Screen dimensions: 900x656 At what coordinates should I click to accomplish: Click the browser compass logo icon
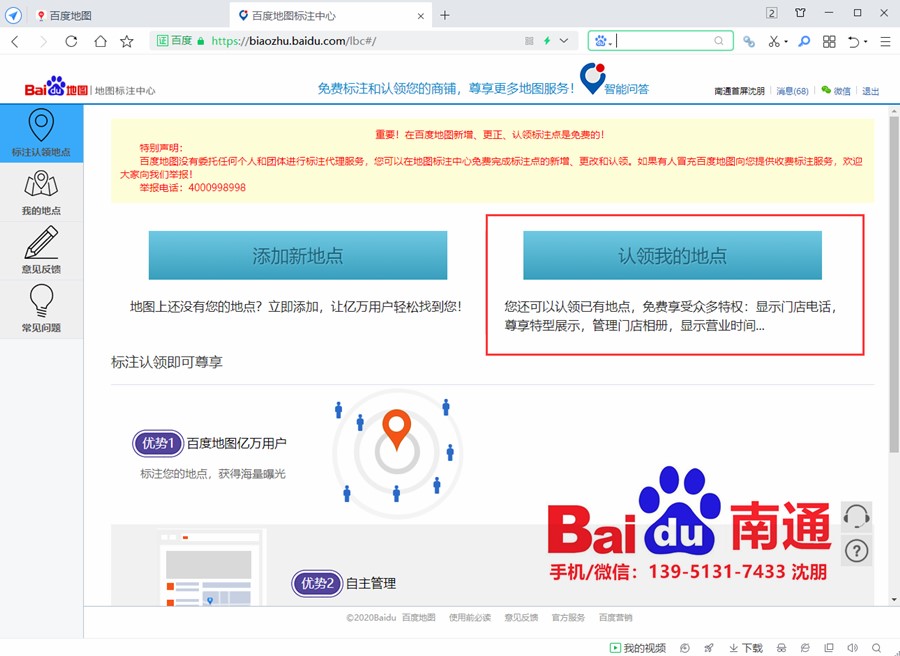tap(13, 15)
